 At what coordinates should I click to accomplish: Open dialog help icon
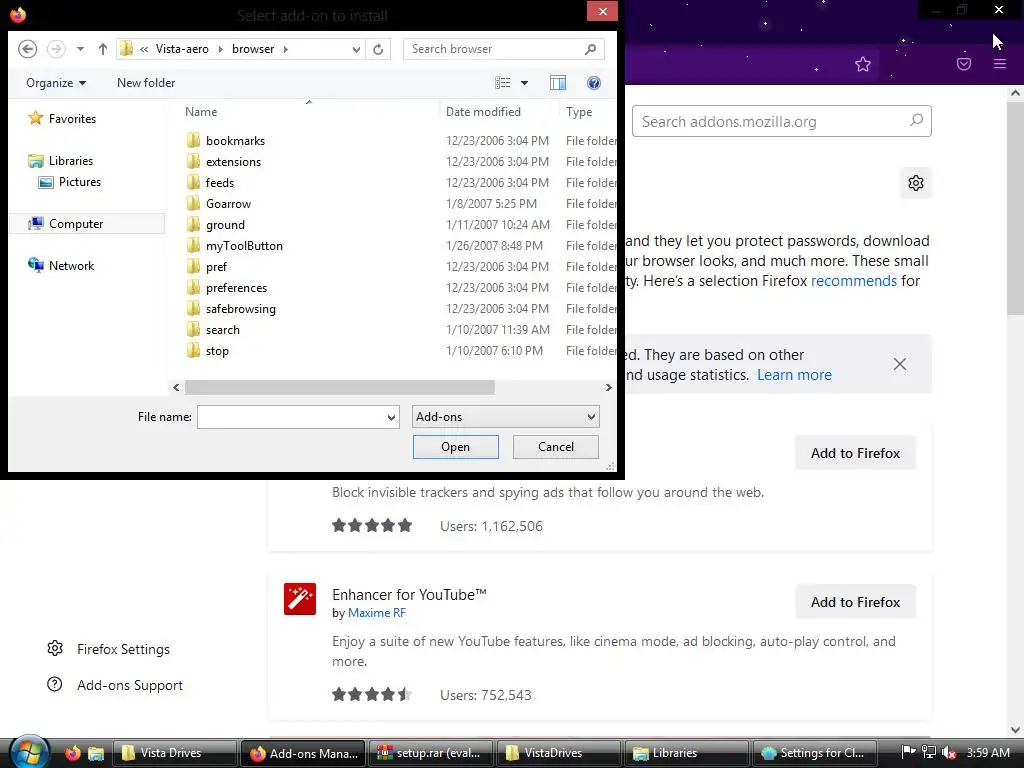(594, 83)
